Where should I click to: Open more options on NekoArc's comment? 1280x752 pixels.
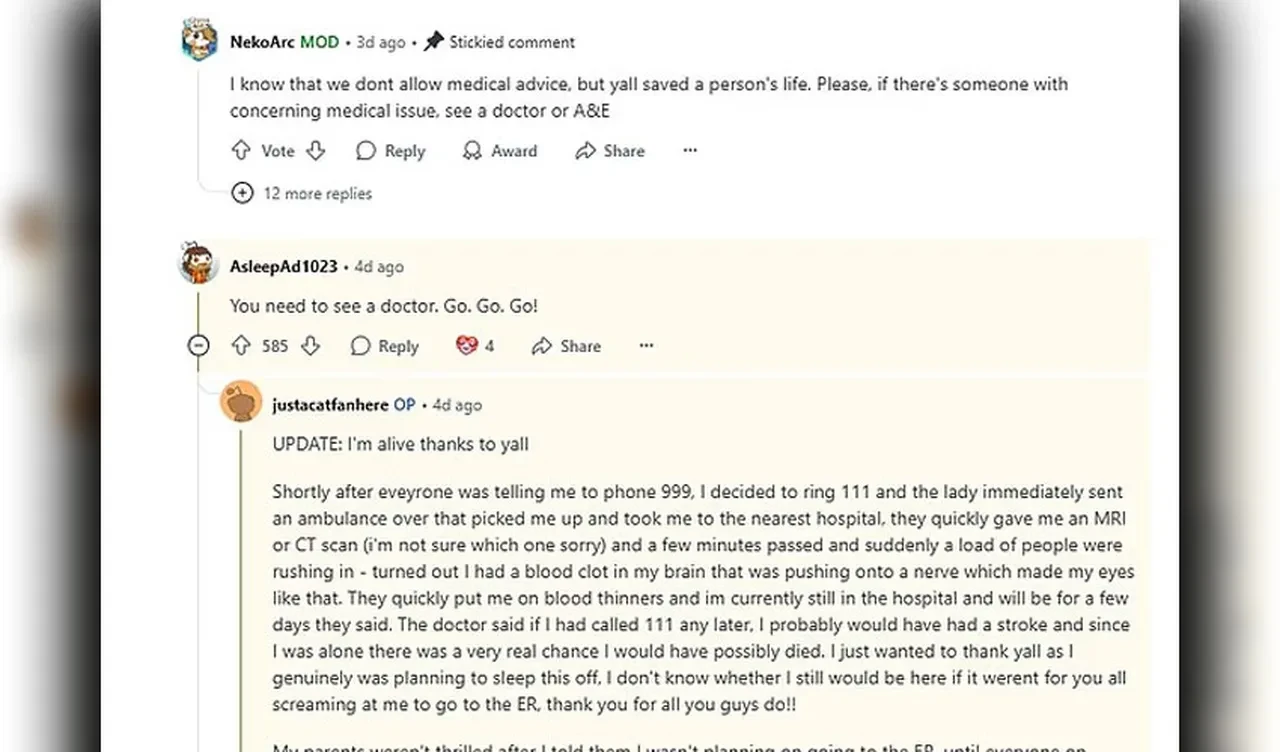pyautogui.click(x=690, y=151)
